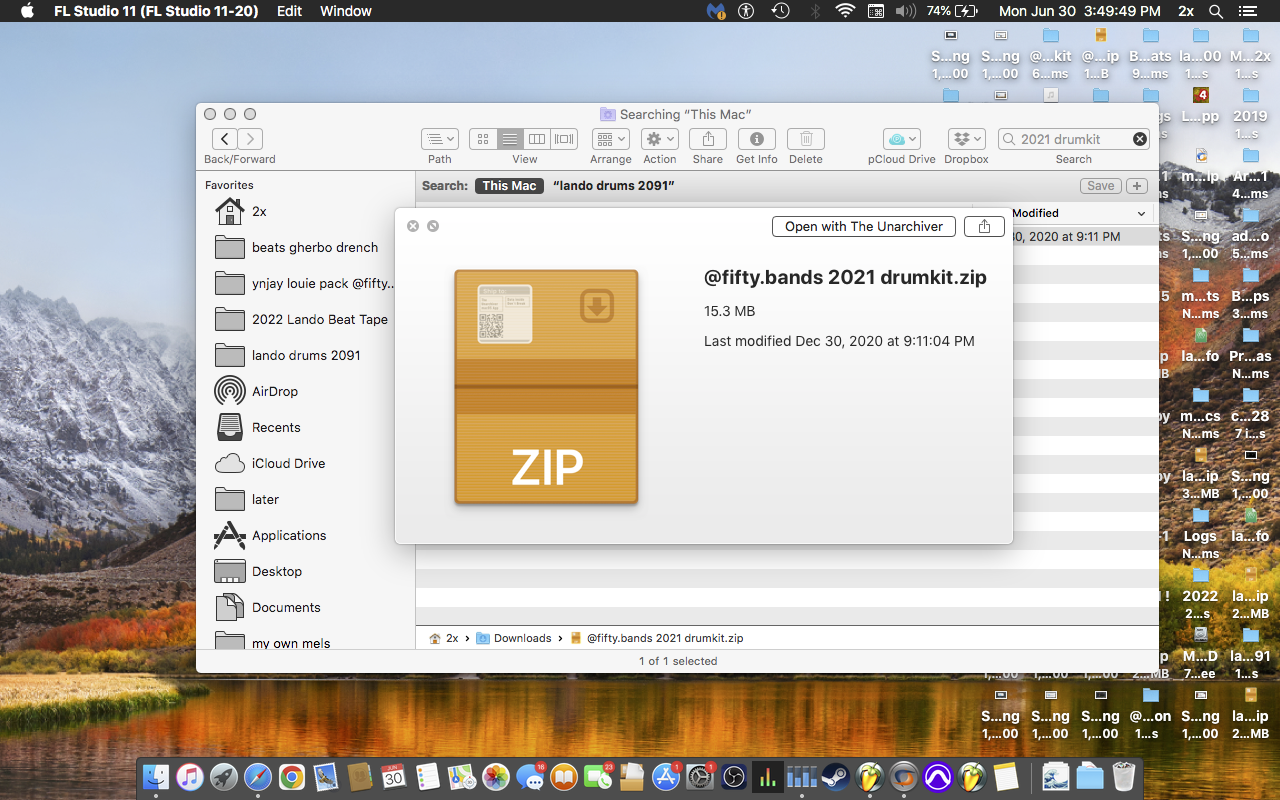Open the Arrange dropdown menu

tap(610, 139)
